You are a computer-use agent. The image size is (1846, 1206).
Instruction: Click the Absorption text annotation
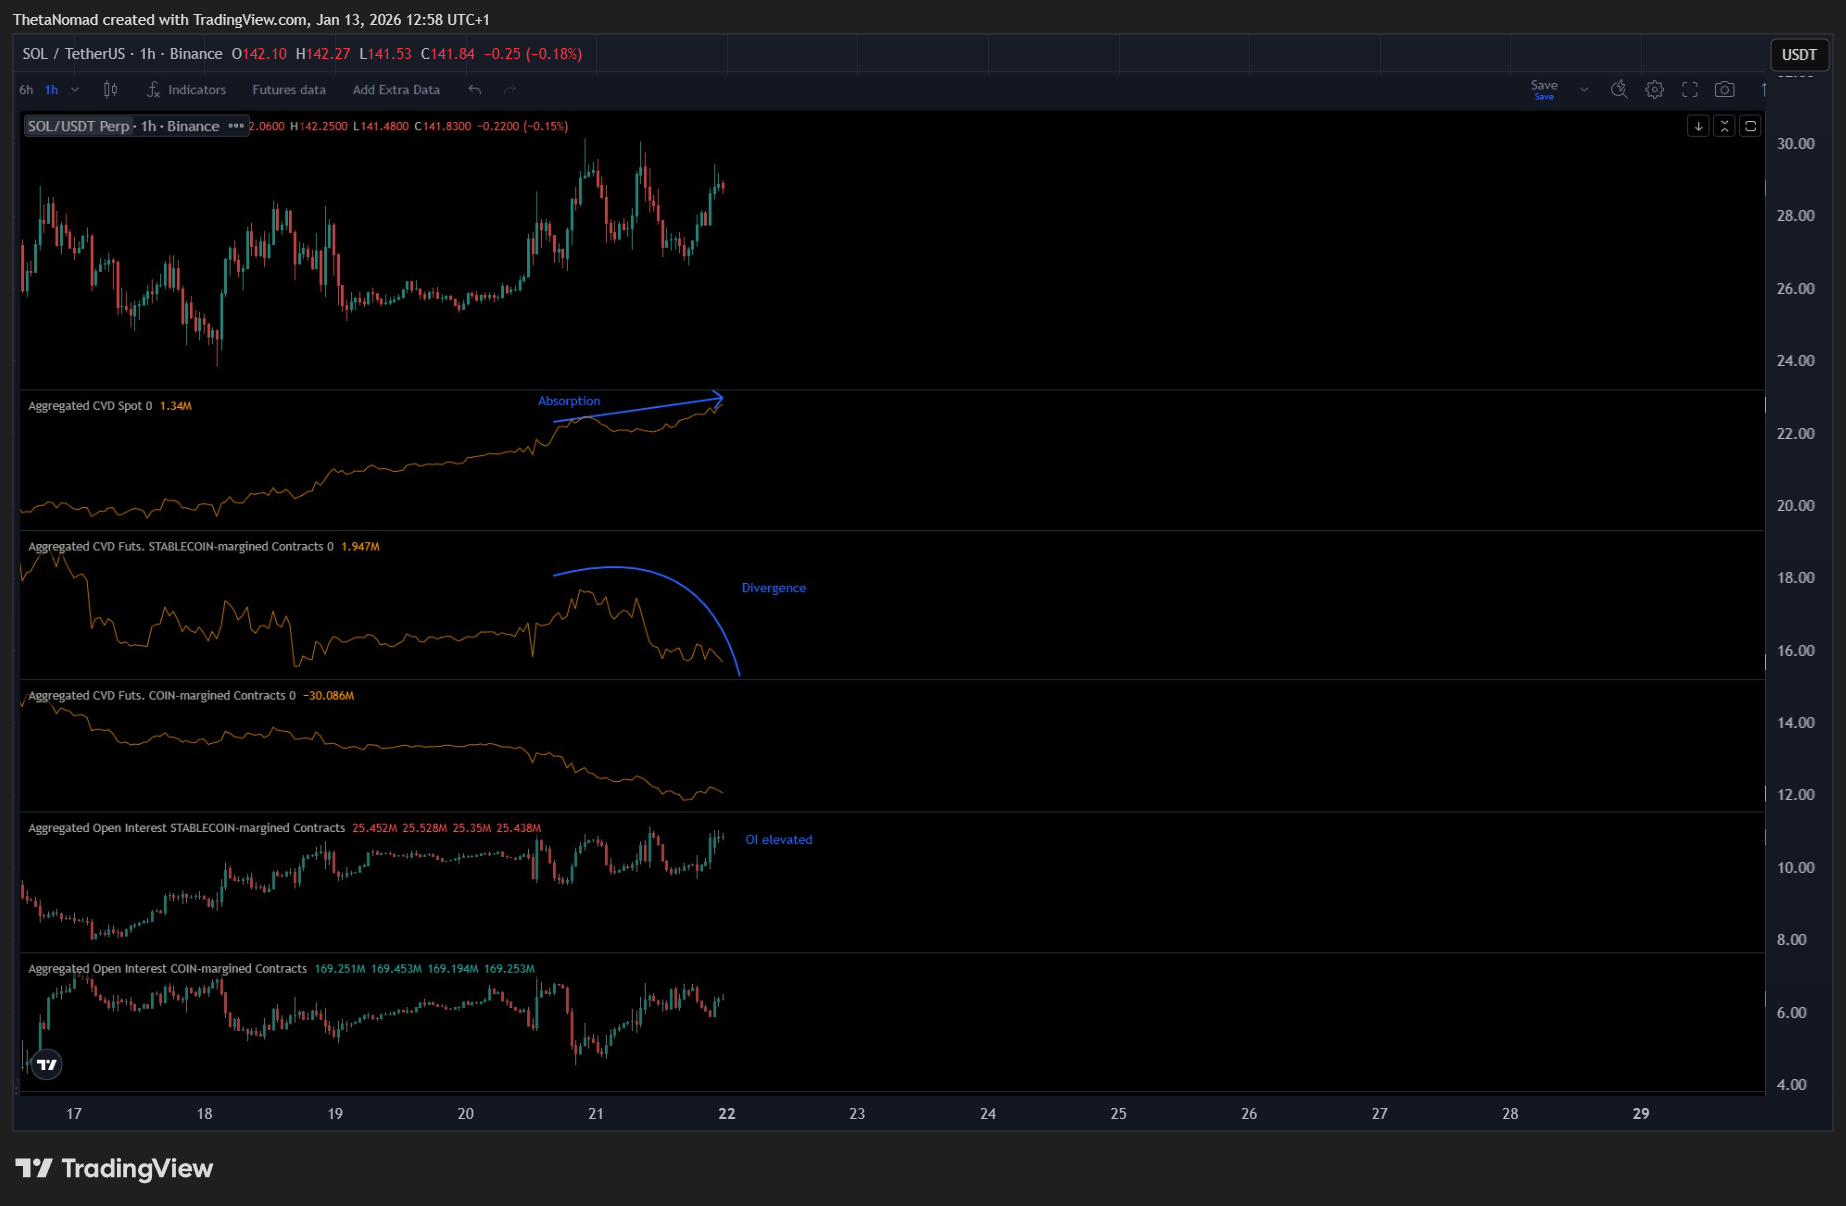(569, 401)
